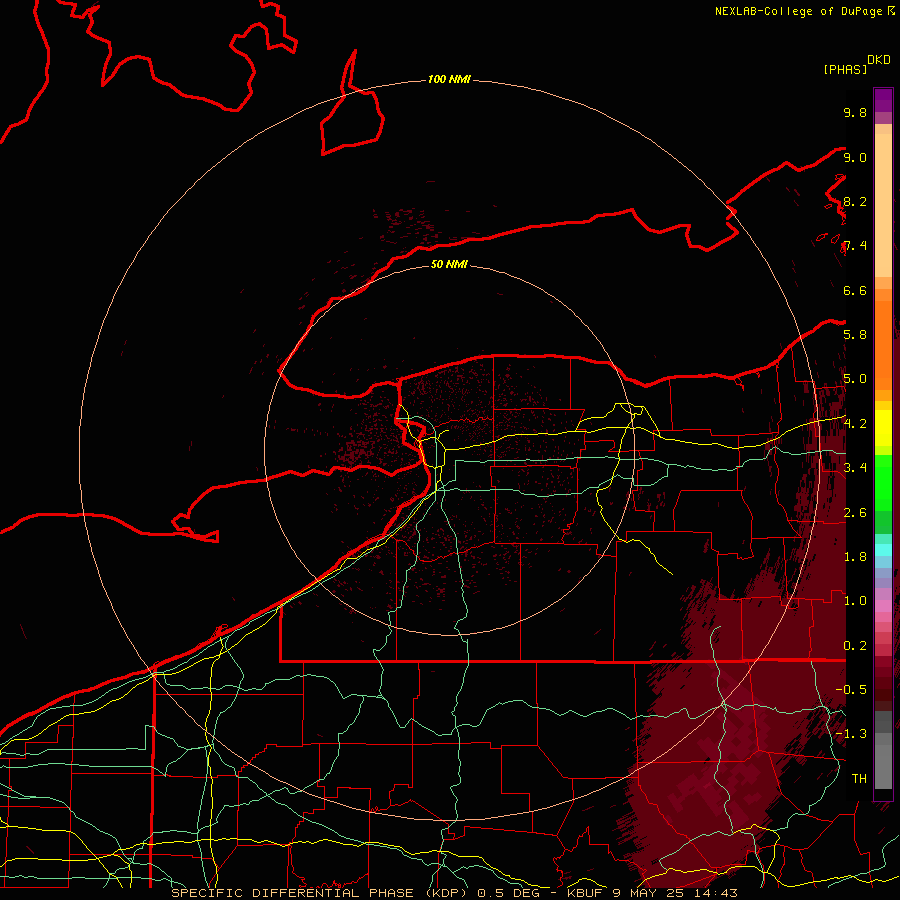Click the 1.8 scale value
Viewport: 900px width, 900px height.
855,557
